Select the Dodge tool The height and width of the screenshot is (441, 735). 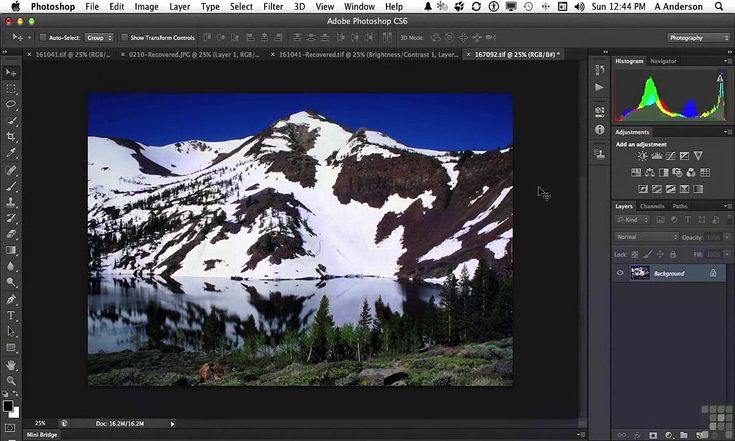coord(10,282)
